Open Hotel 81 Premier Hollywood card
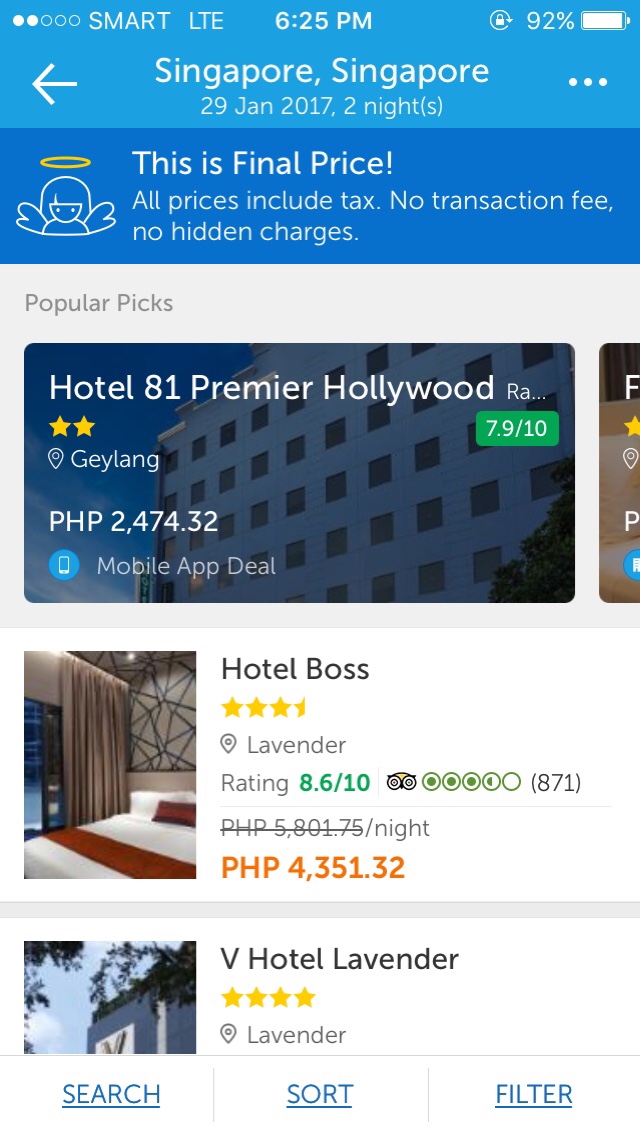The image size is (640, 1136). 299,472
